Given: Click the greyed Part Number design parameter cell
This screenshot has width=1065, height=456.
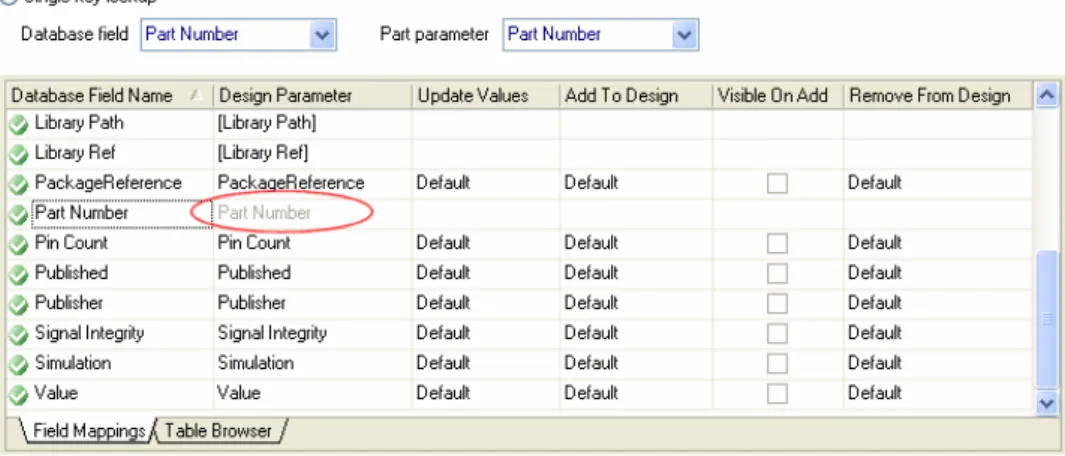Looking at the screenshot, I should point(312,213).
